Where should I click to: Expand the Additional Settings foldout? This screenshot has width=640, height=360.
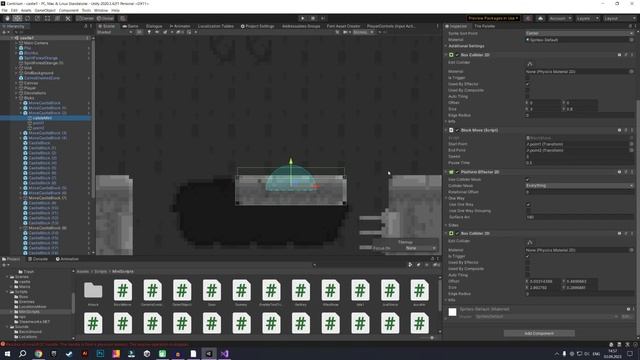(465, 46)
